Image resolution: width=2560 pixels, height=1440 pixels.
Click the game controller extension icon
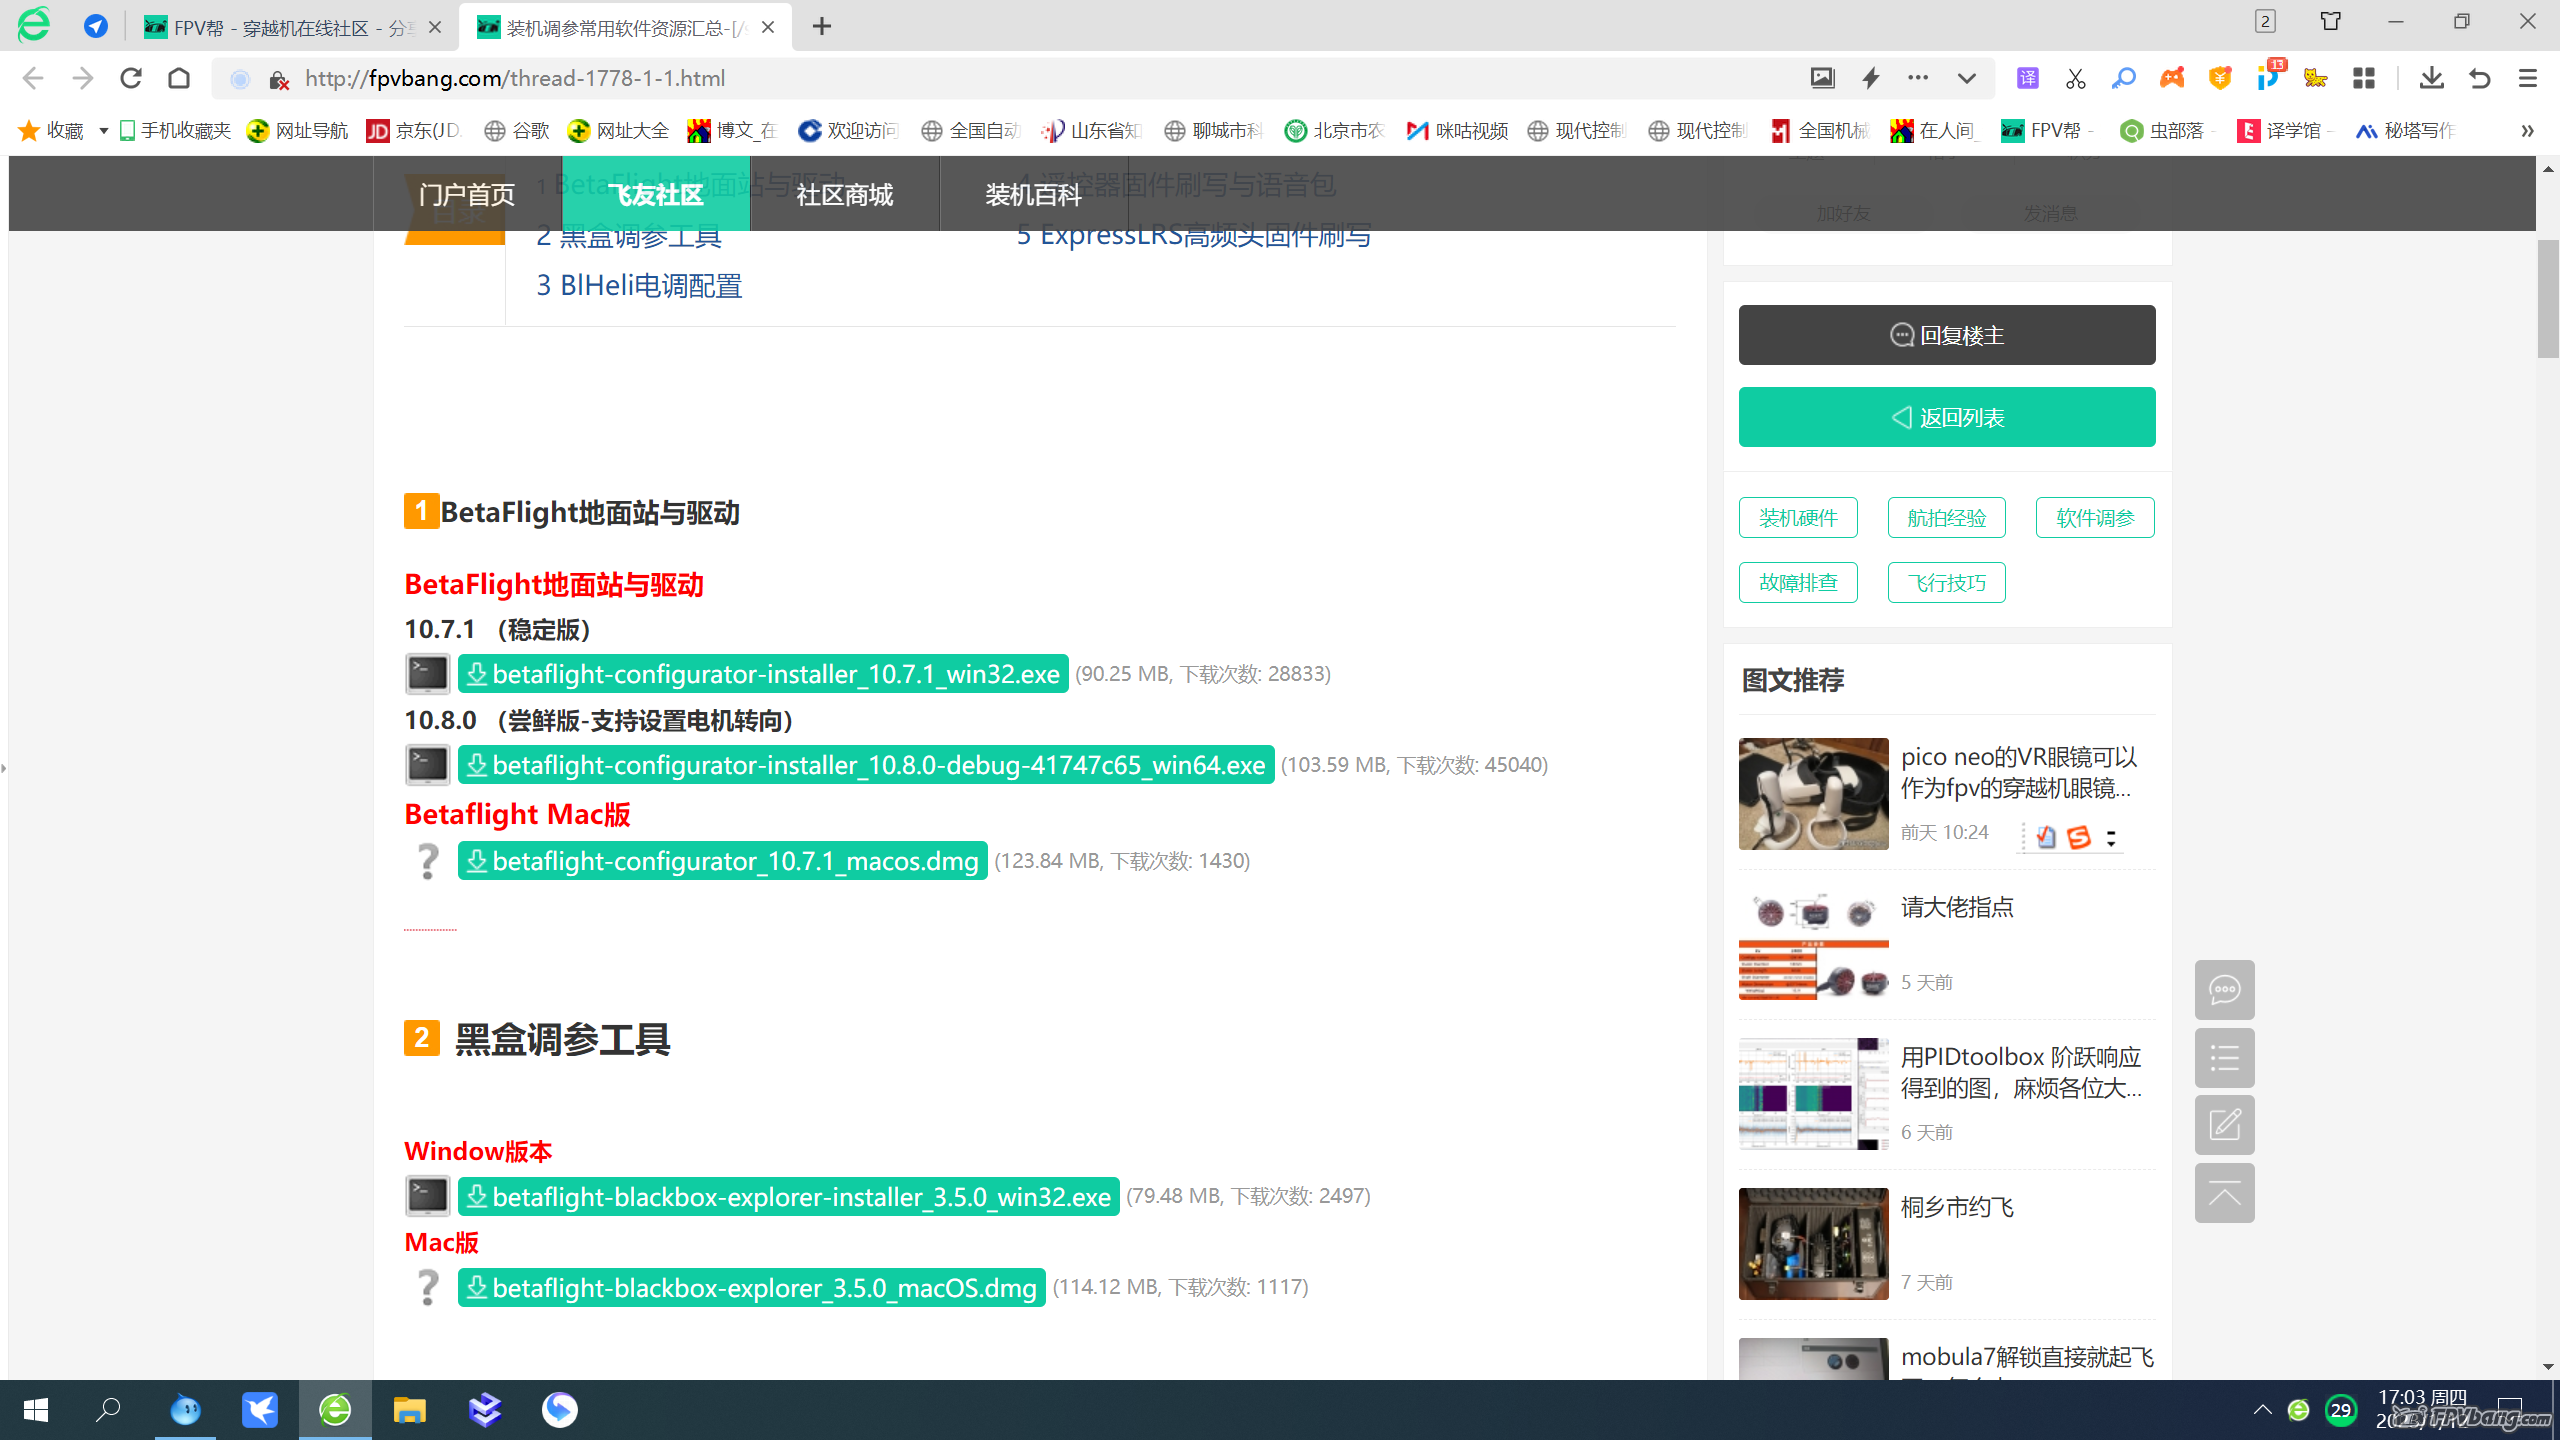tap(2172, 78)
